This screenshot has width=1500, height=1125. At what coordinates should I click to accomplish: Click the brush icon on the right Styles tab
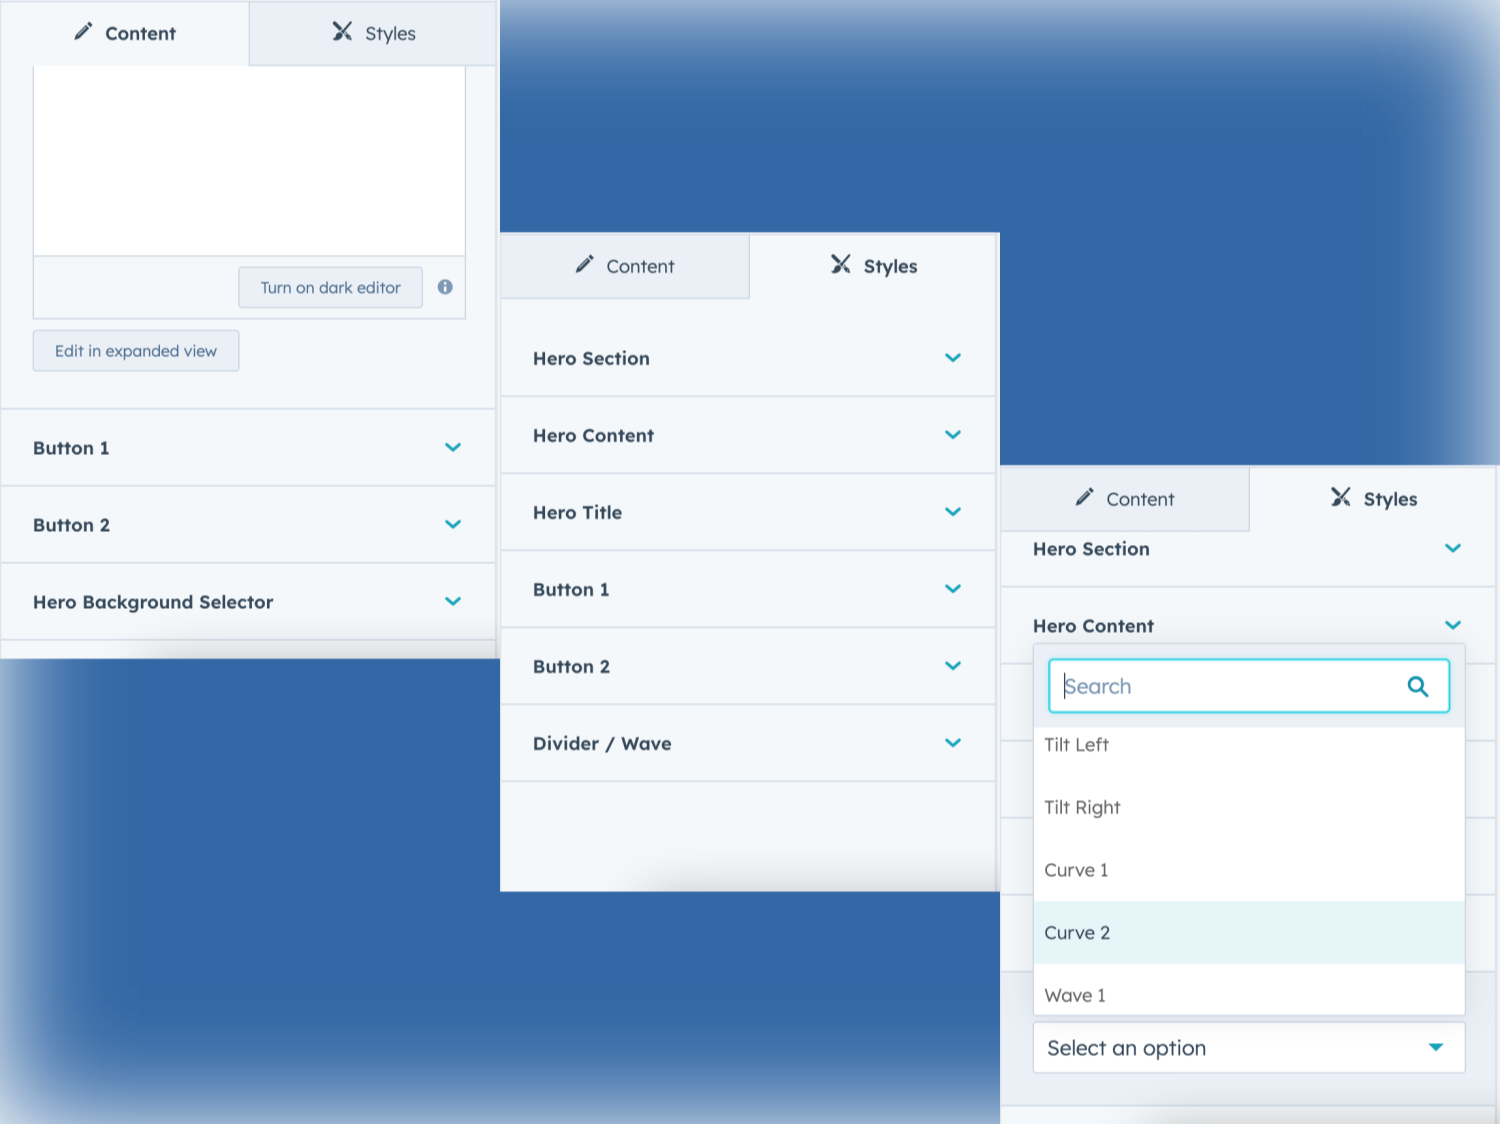pyautogui.click(x=1340, y=498)
